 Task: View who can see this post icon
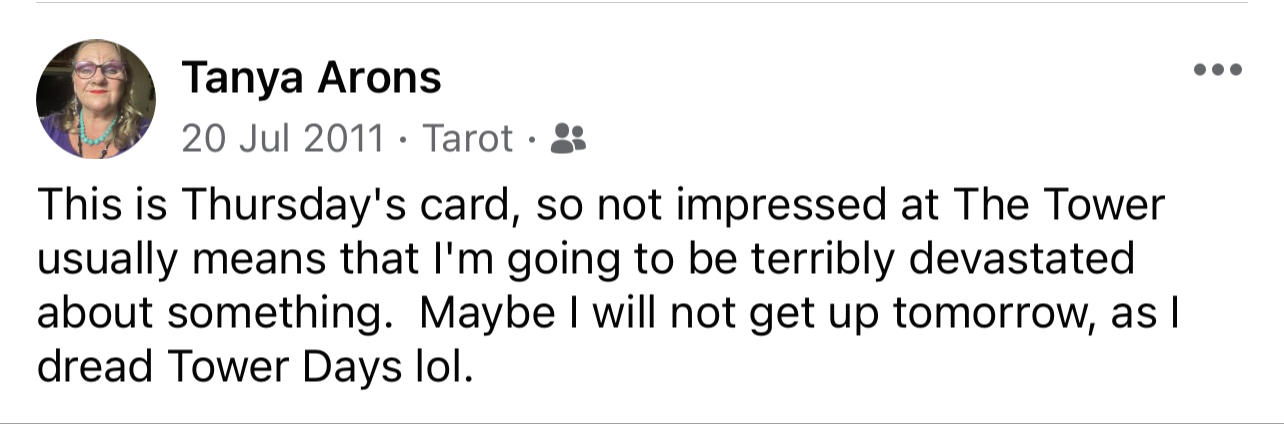tap(569, 138)
